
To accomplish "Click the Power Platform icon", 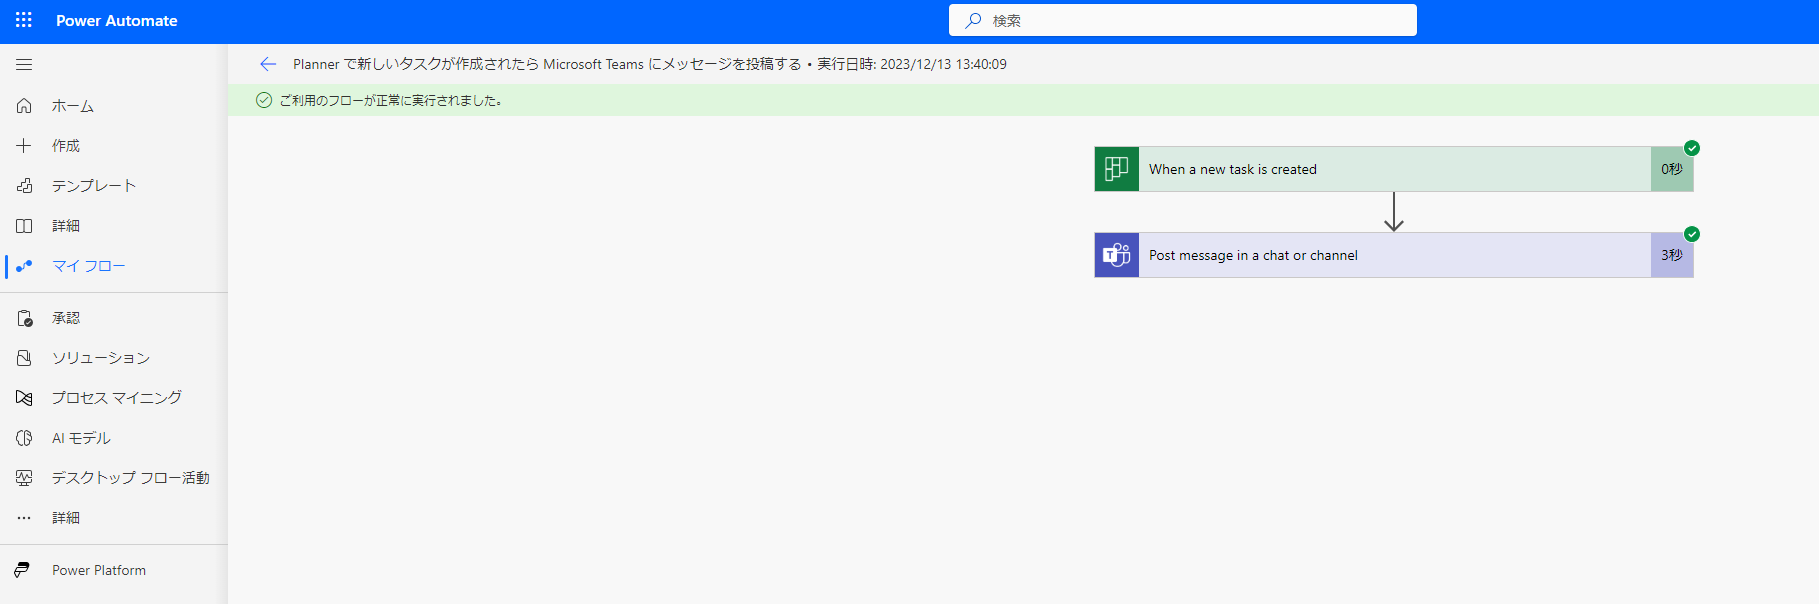I will (22, 570).
